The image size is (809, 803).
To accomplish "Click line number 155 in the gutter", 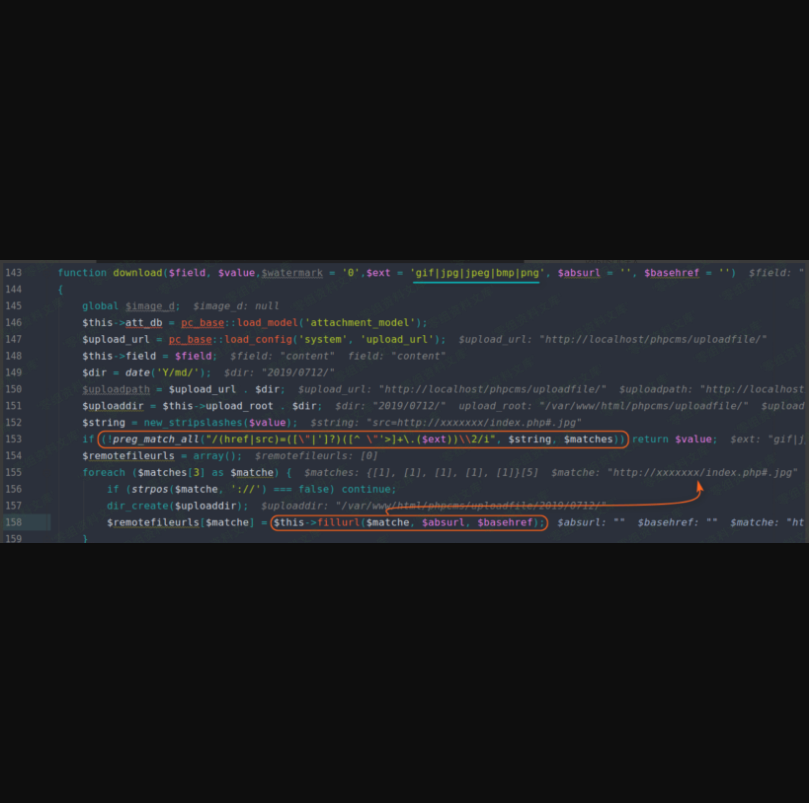I will [13, 472].
